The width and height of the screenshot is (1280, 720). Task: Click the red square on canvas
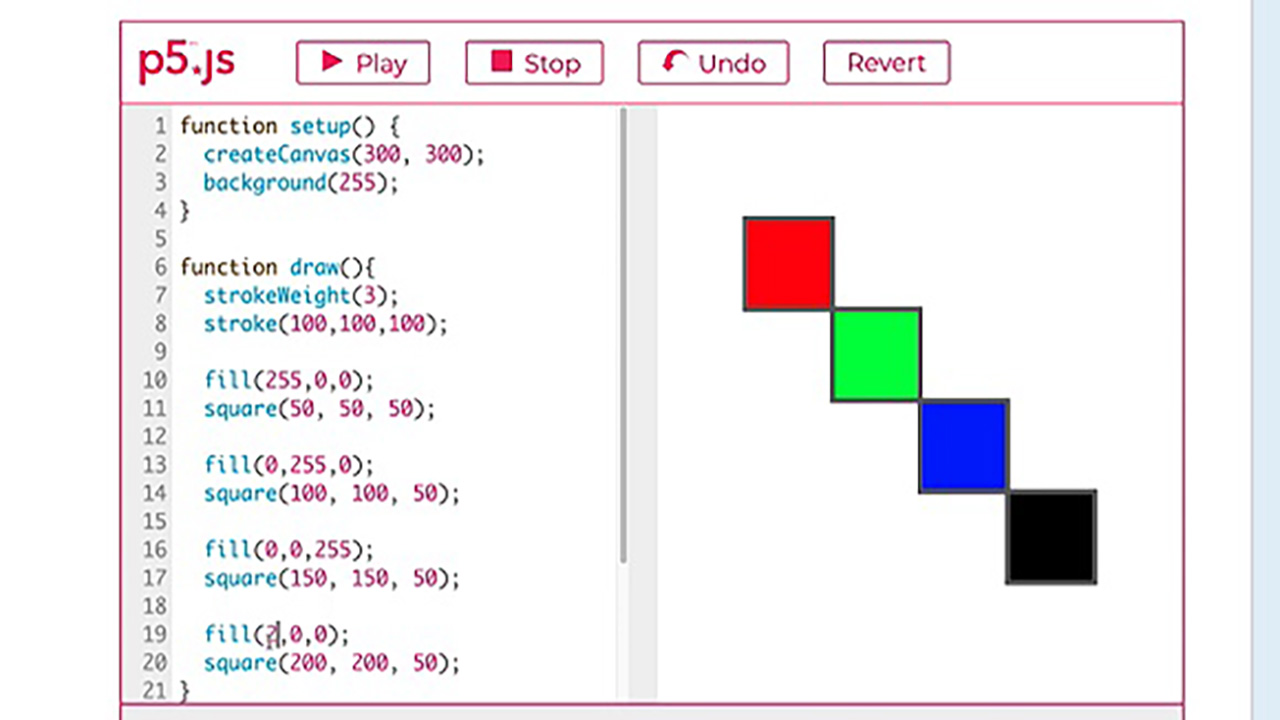tap(788, 264)
